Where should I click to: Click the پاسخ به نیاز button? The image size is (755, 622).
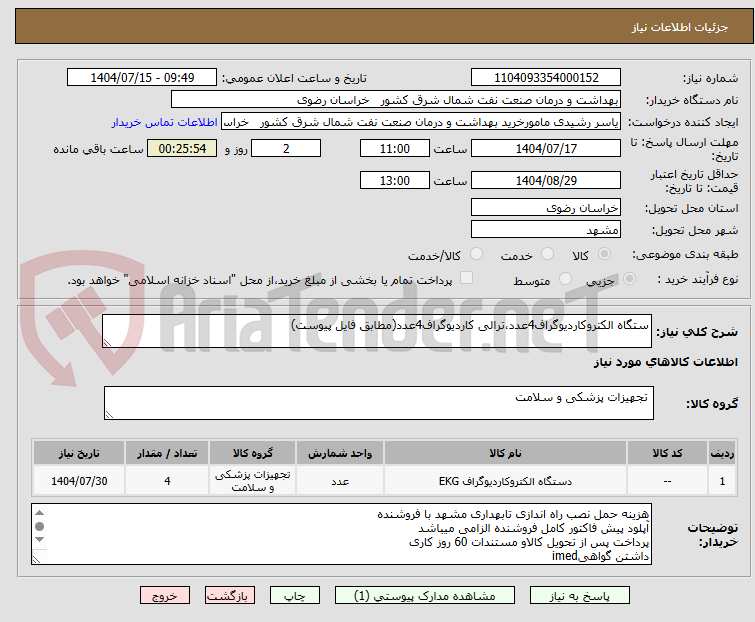click(579, 596)
